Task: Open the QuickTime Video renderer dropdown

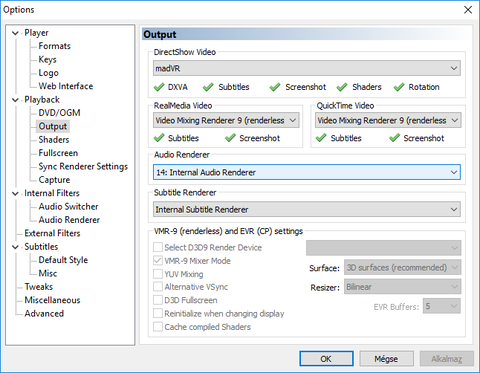Action: (388, 120)
